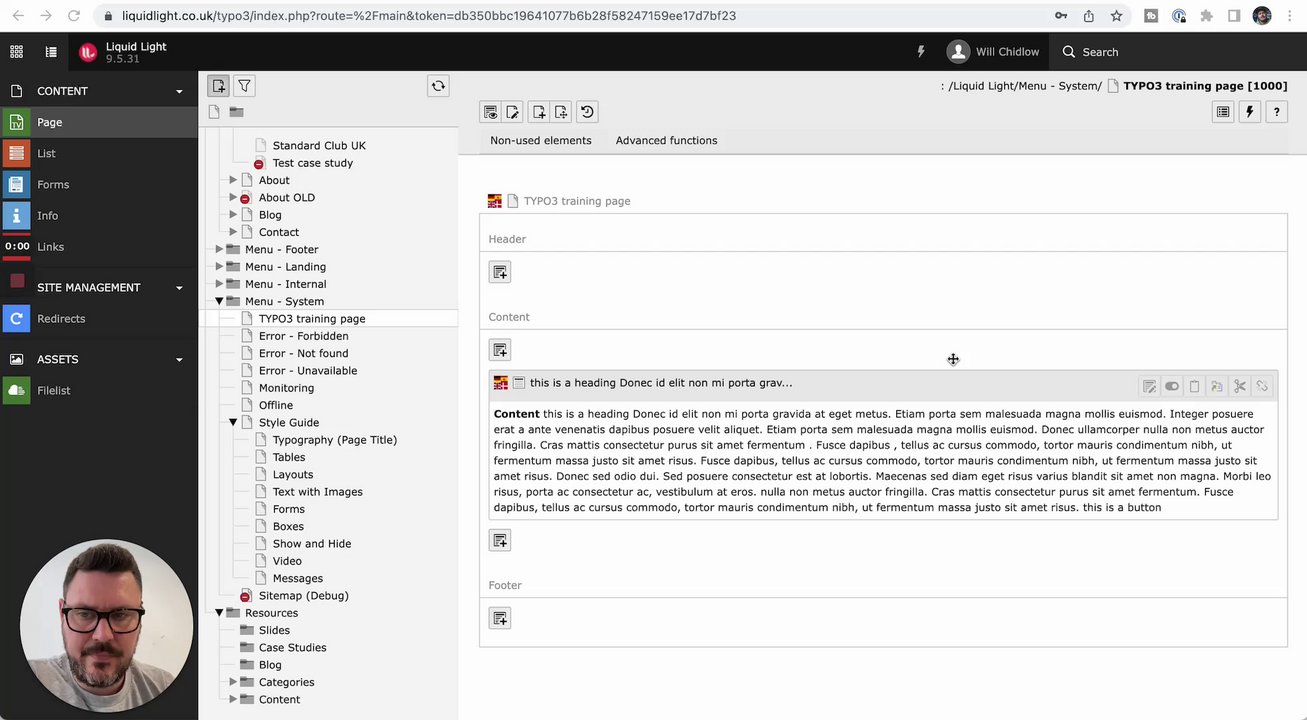Click the edit page properties icon
1307x720 pixels.
513,112
